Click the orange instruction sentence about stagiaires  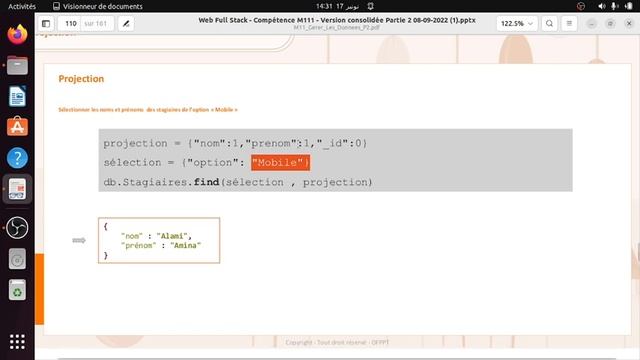tap(148, 109)
